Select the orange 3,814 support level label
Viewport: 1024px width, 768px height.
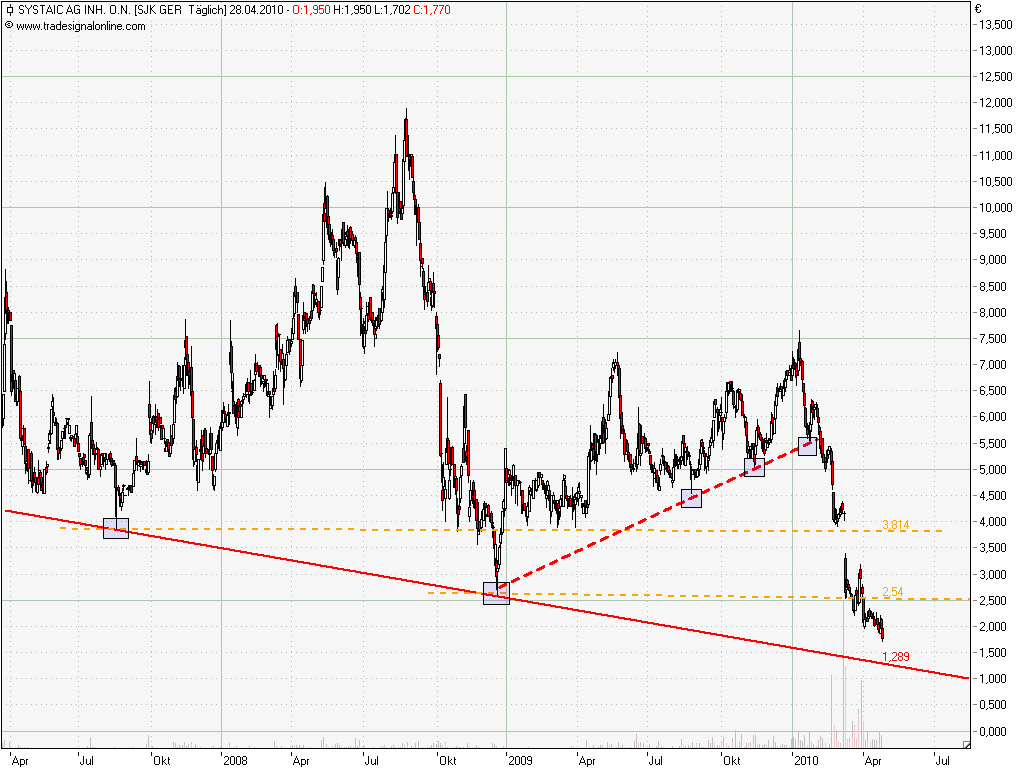point(895,524)
